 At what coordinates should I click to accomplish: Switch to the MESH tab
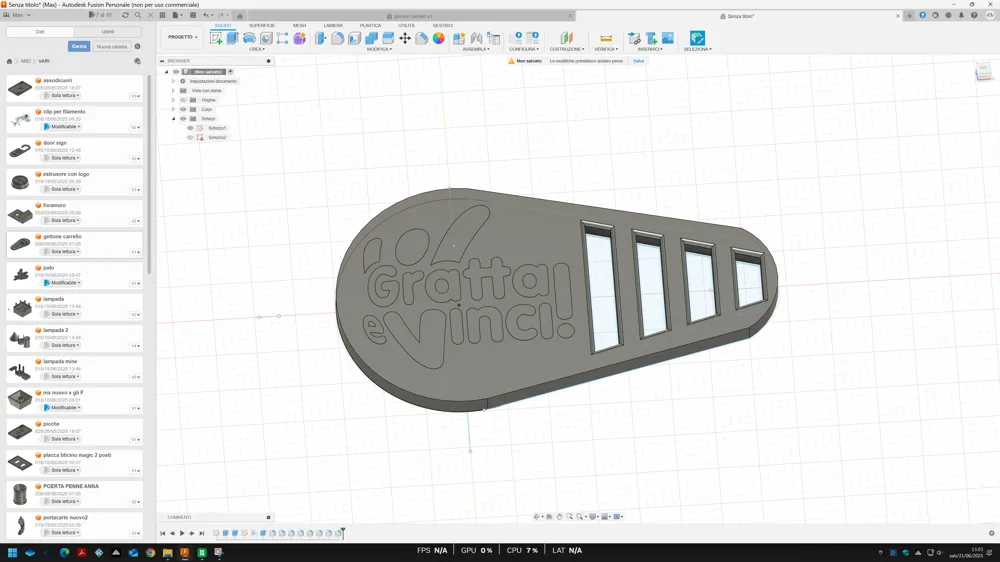[299, 26]
